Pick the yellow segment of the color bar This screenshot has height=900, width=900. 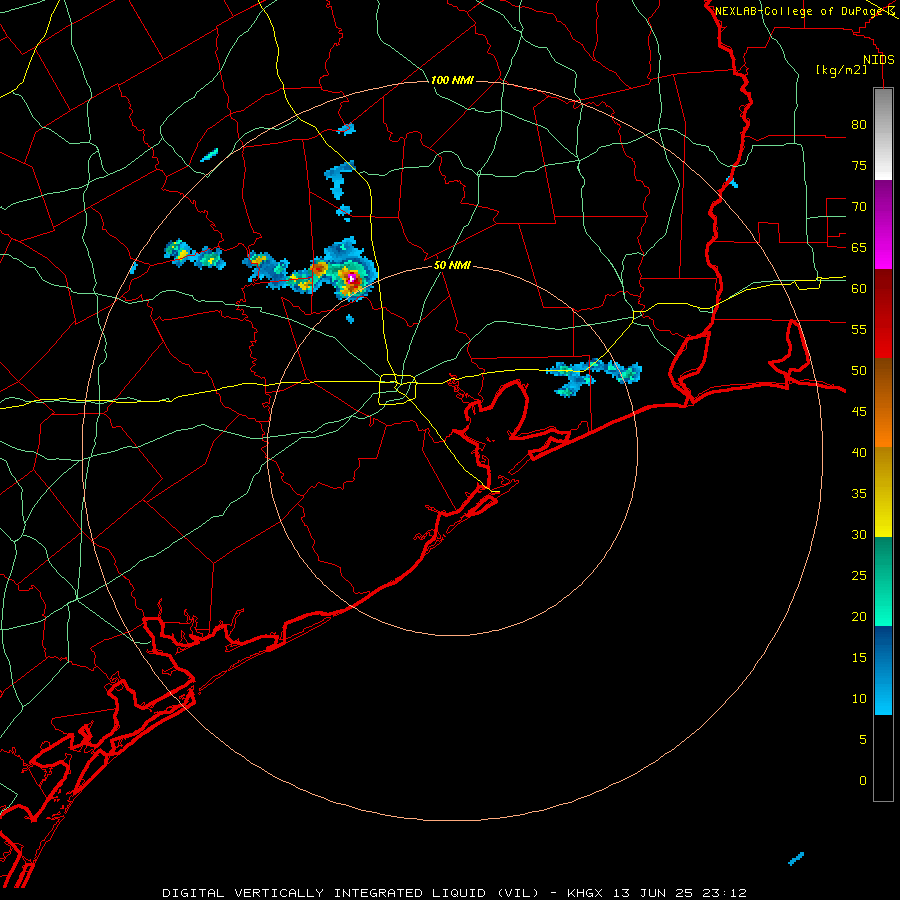pos(883,492)
